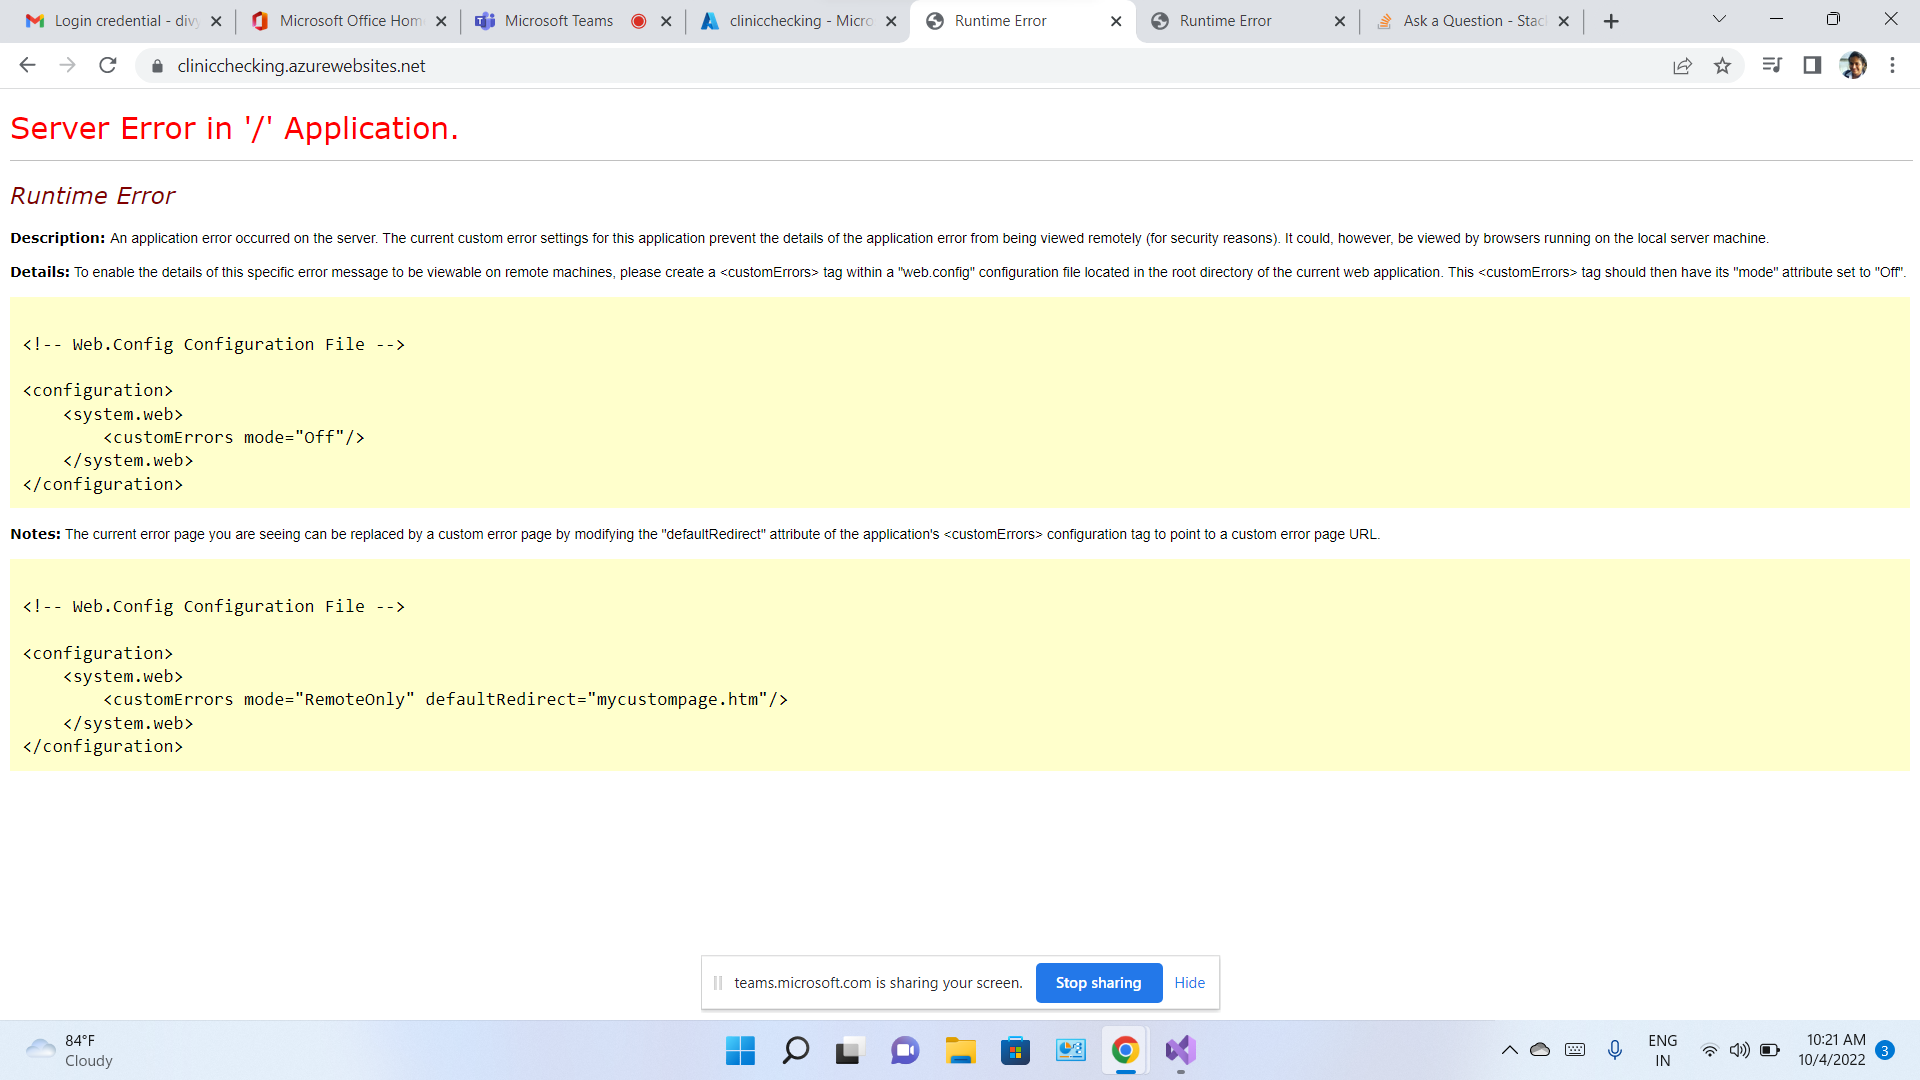Go back to previous page
Screen dimensions: 1920x1080
pos(28,66)
